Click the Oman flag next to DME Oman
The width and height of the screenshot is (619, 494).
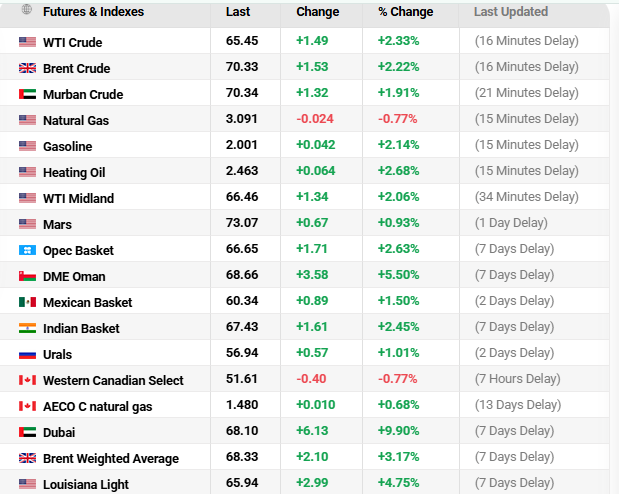coord(27,276)
